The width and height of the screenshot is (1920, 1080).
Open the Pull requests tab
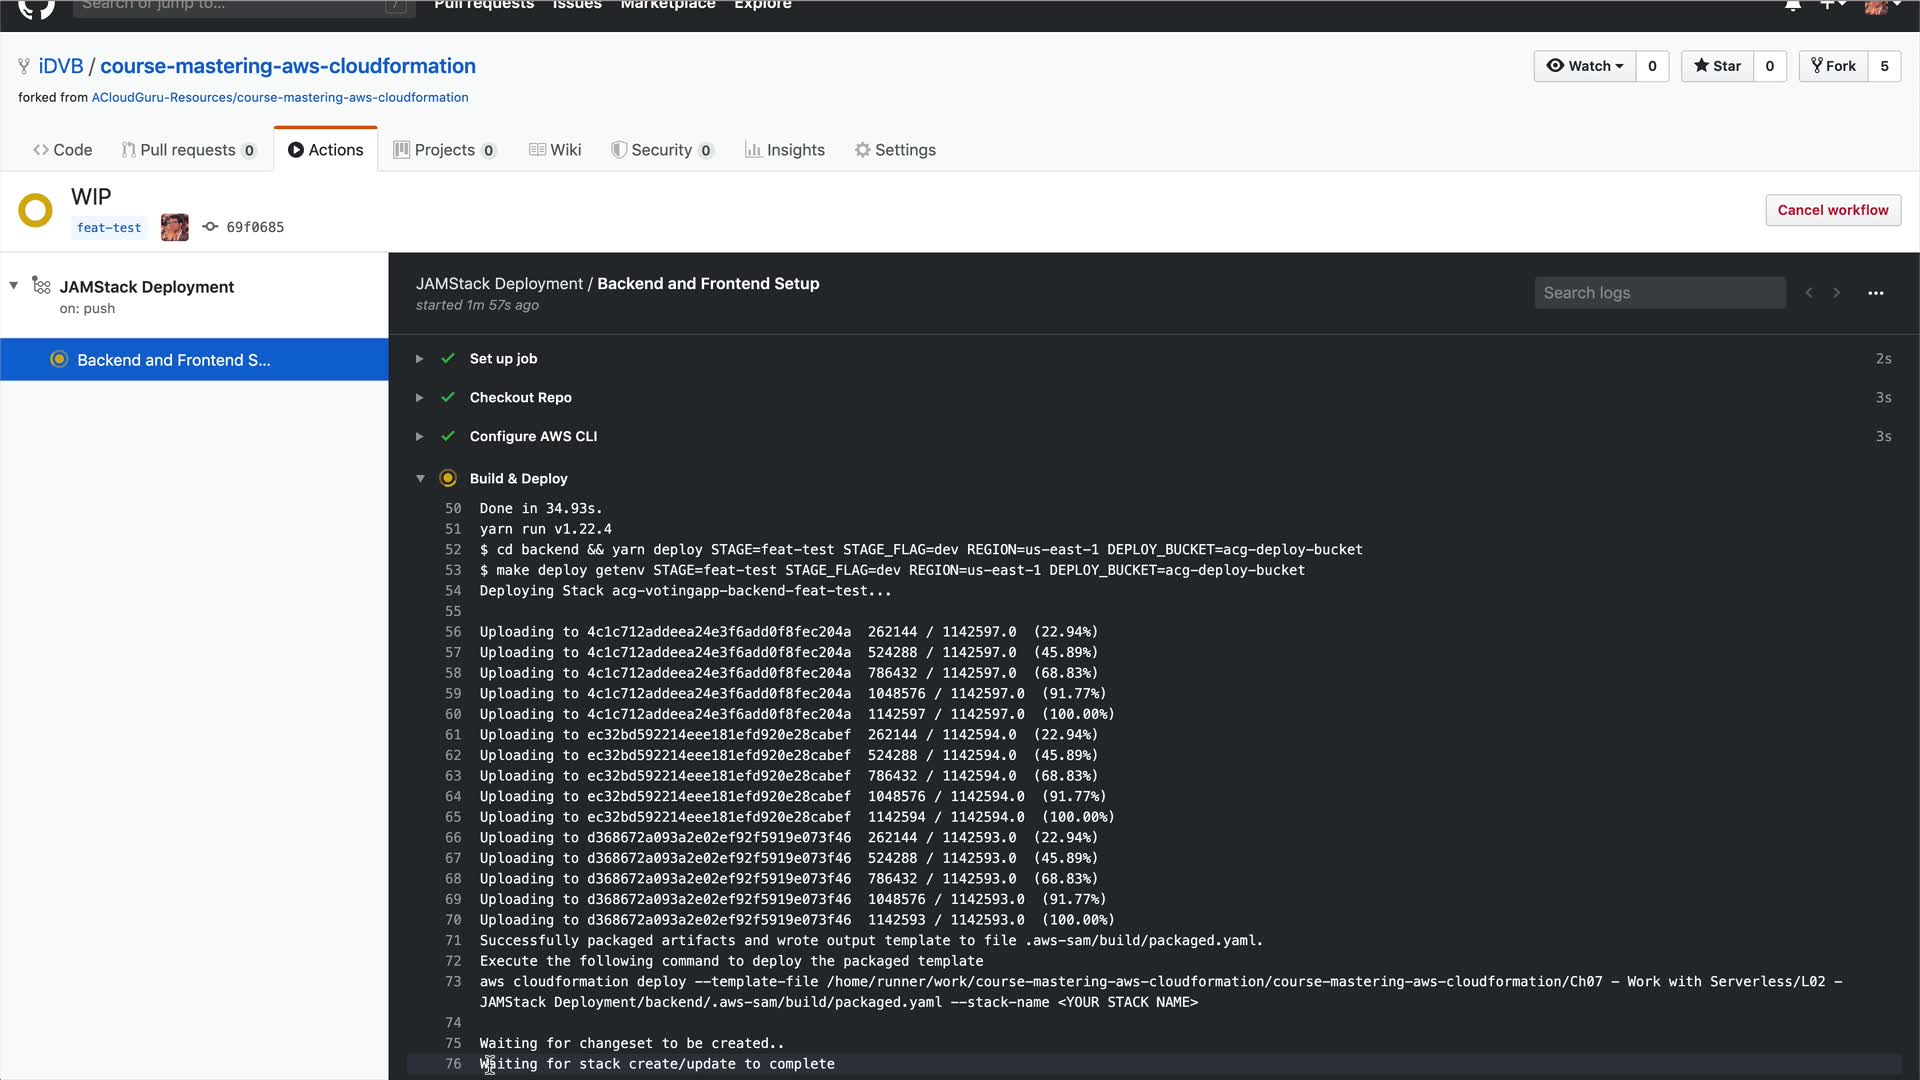point(187,150)
